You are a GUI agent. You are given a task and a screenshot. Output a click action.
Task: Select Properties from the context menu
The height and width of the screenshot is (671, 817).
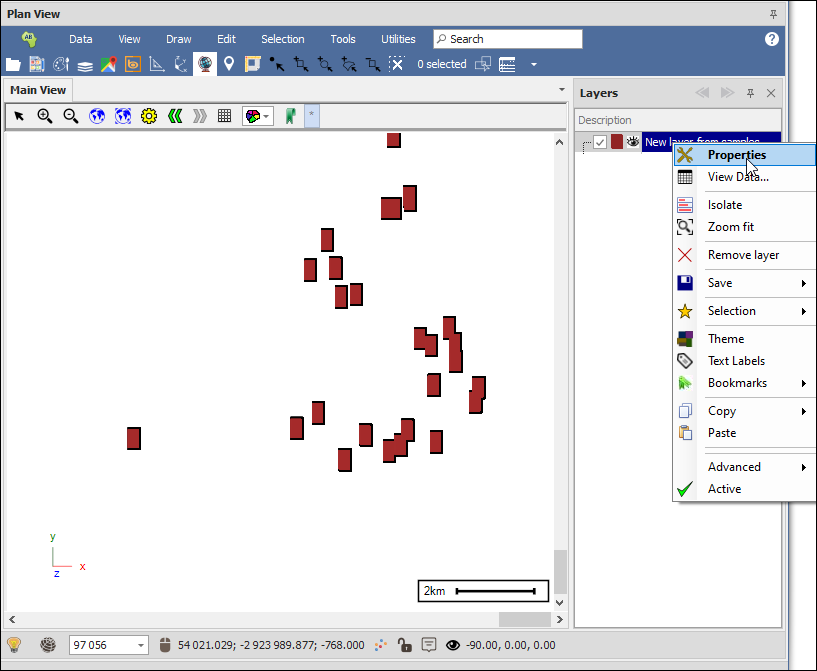736,155
